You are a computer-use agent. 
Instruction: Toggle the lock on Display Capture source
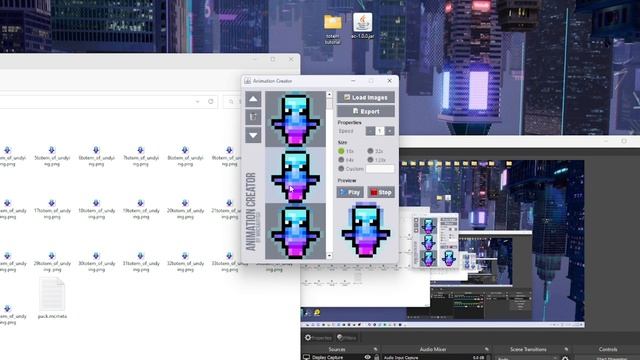coord(377,357)
